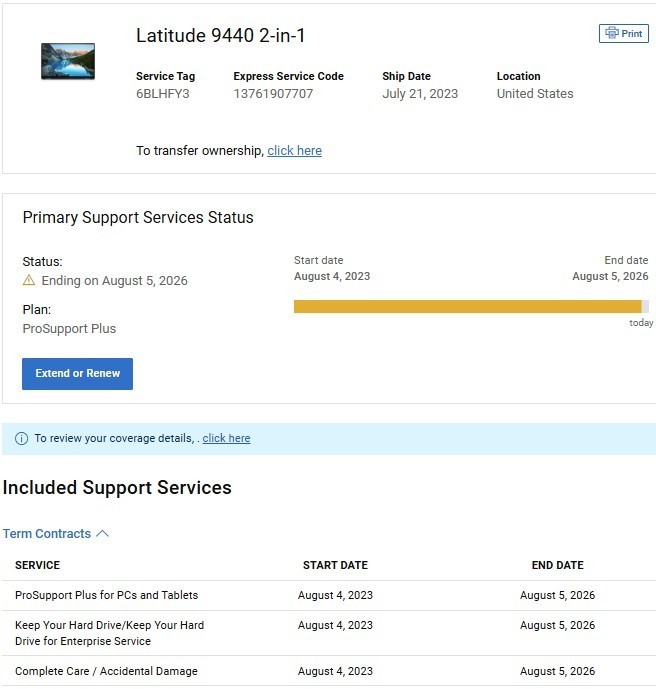656x689 pixels.
Task: Click the chevron beside Term Contracts
Action: (102, 533)
